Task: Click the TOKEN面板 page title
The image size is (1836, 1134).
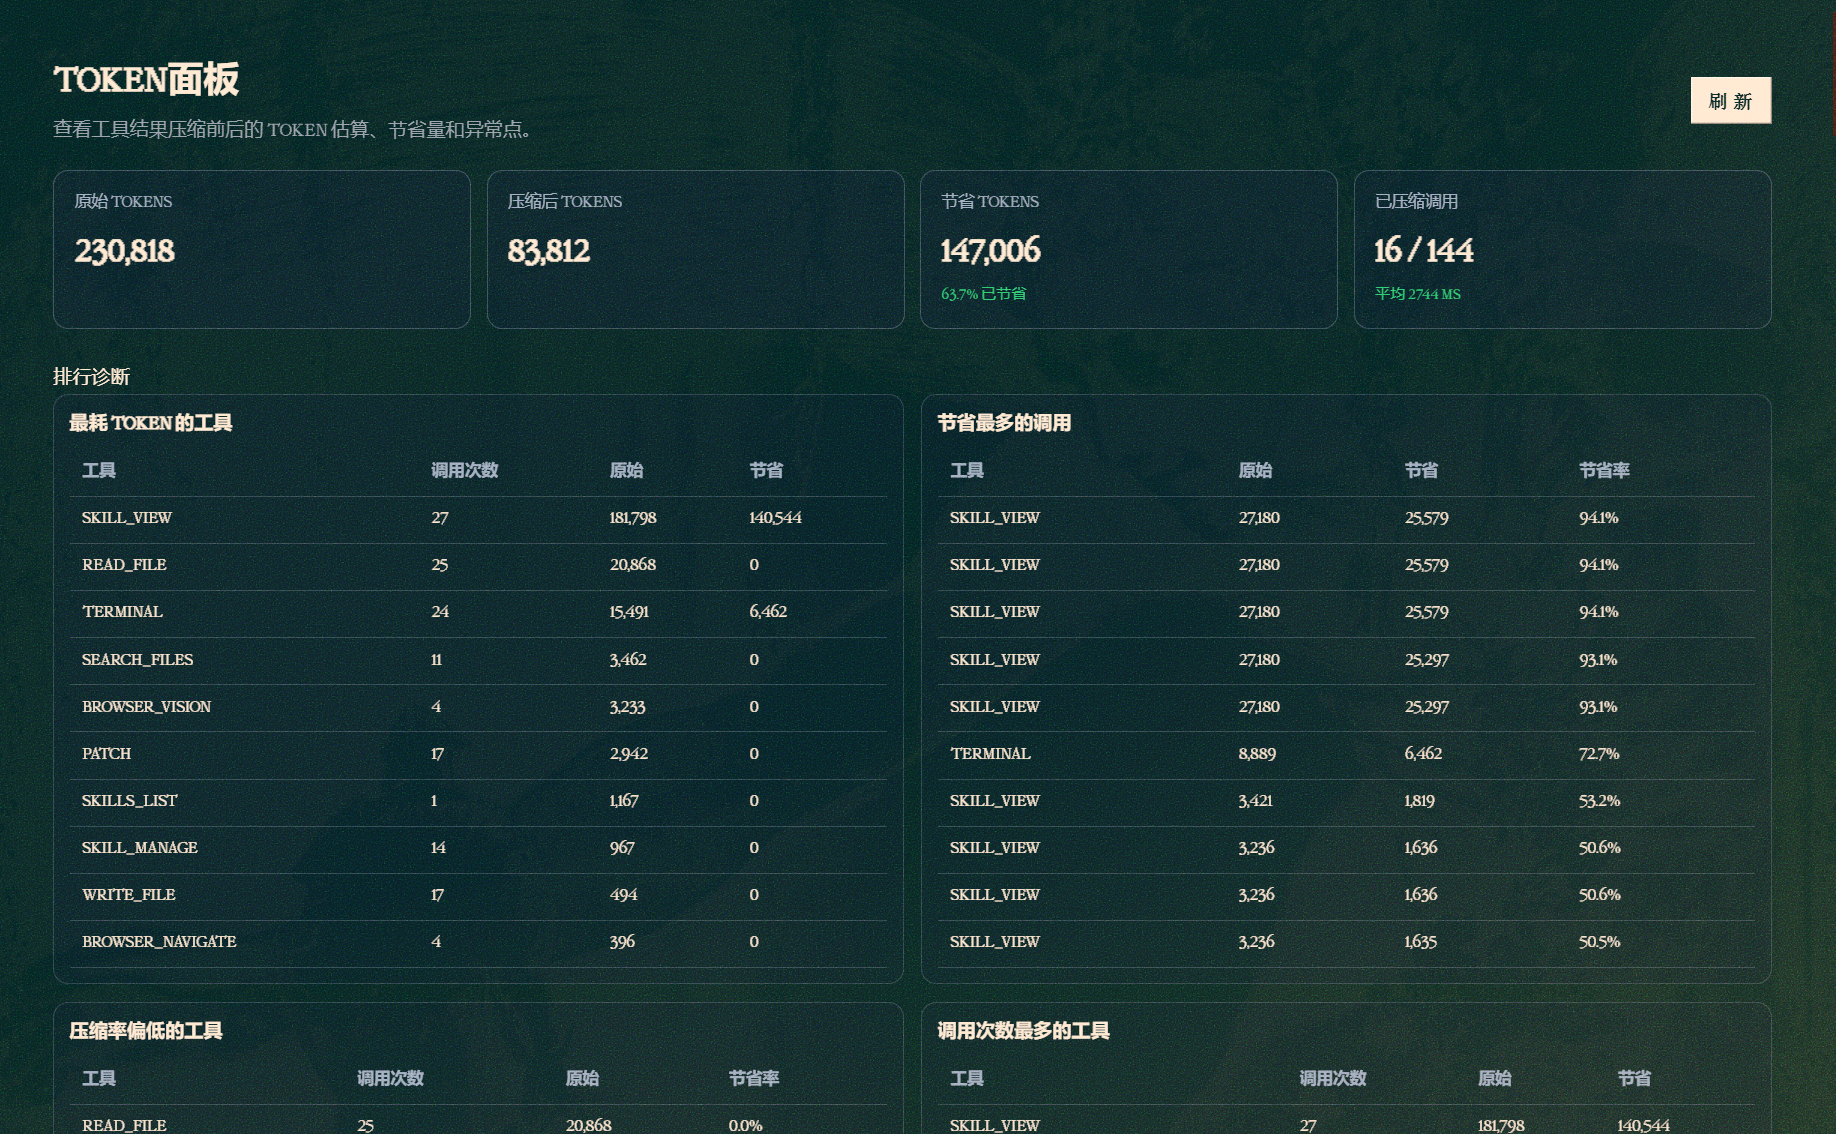Action: [146, 80]
